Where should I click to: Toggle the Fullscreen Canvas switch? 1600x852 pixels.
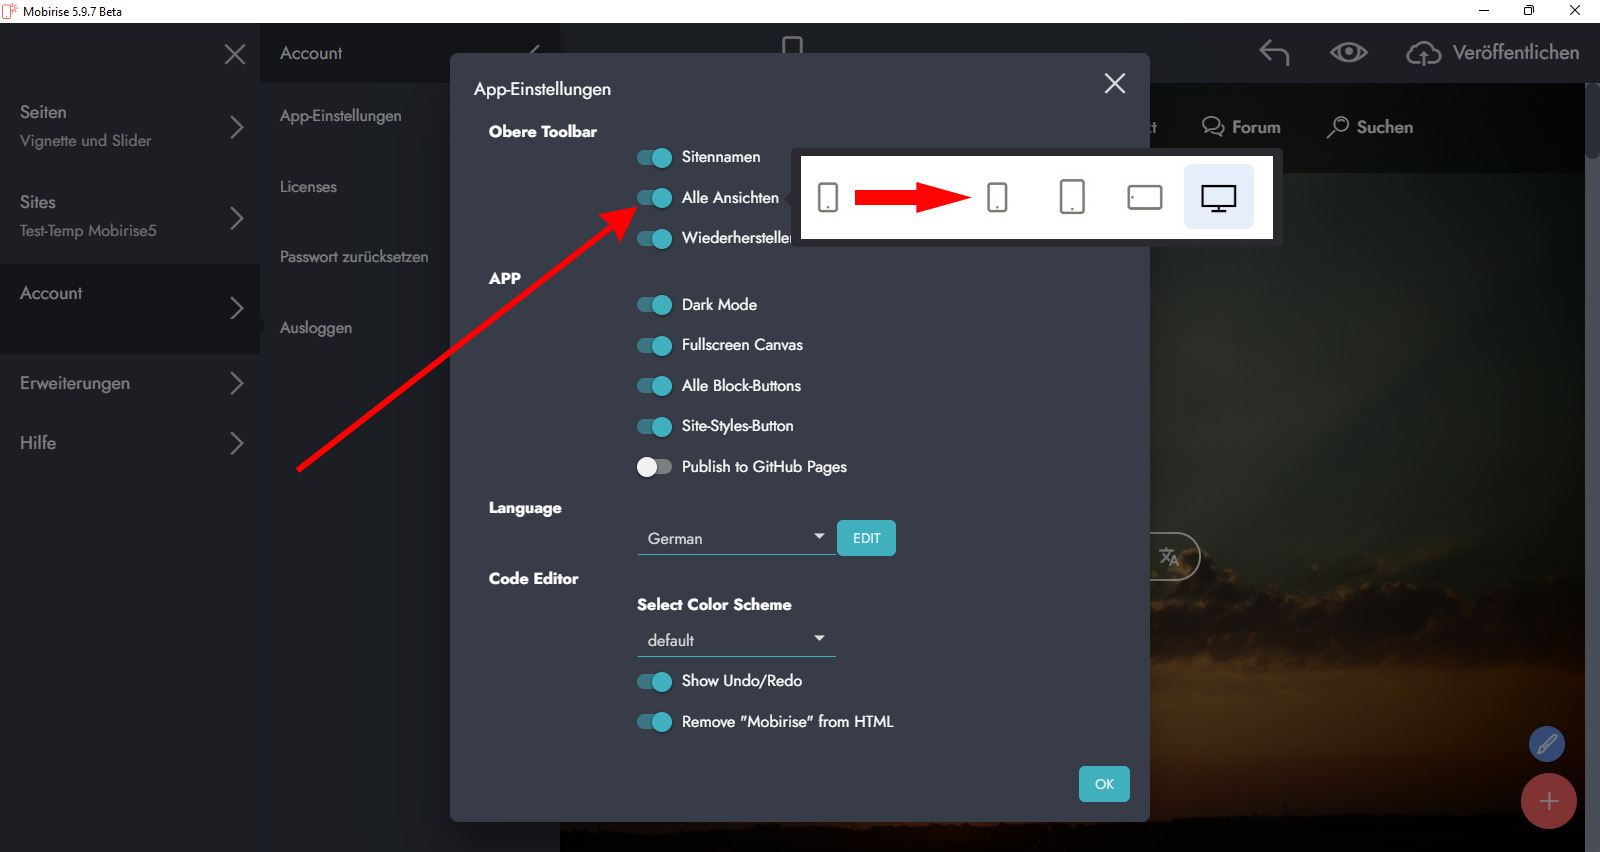click(655, 346)
